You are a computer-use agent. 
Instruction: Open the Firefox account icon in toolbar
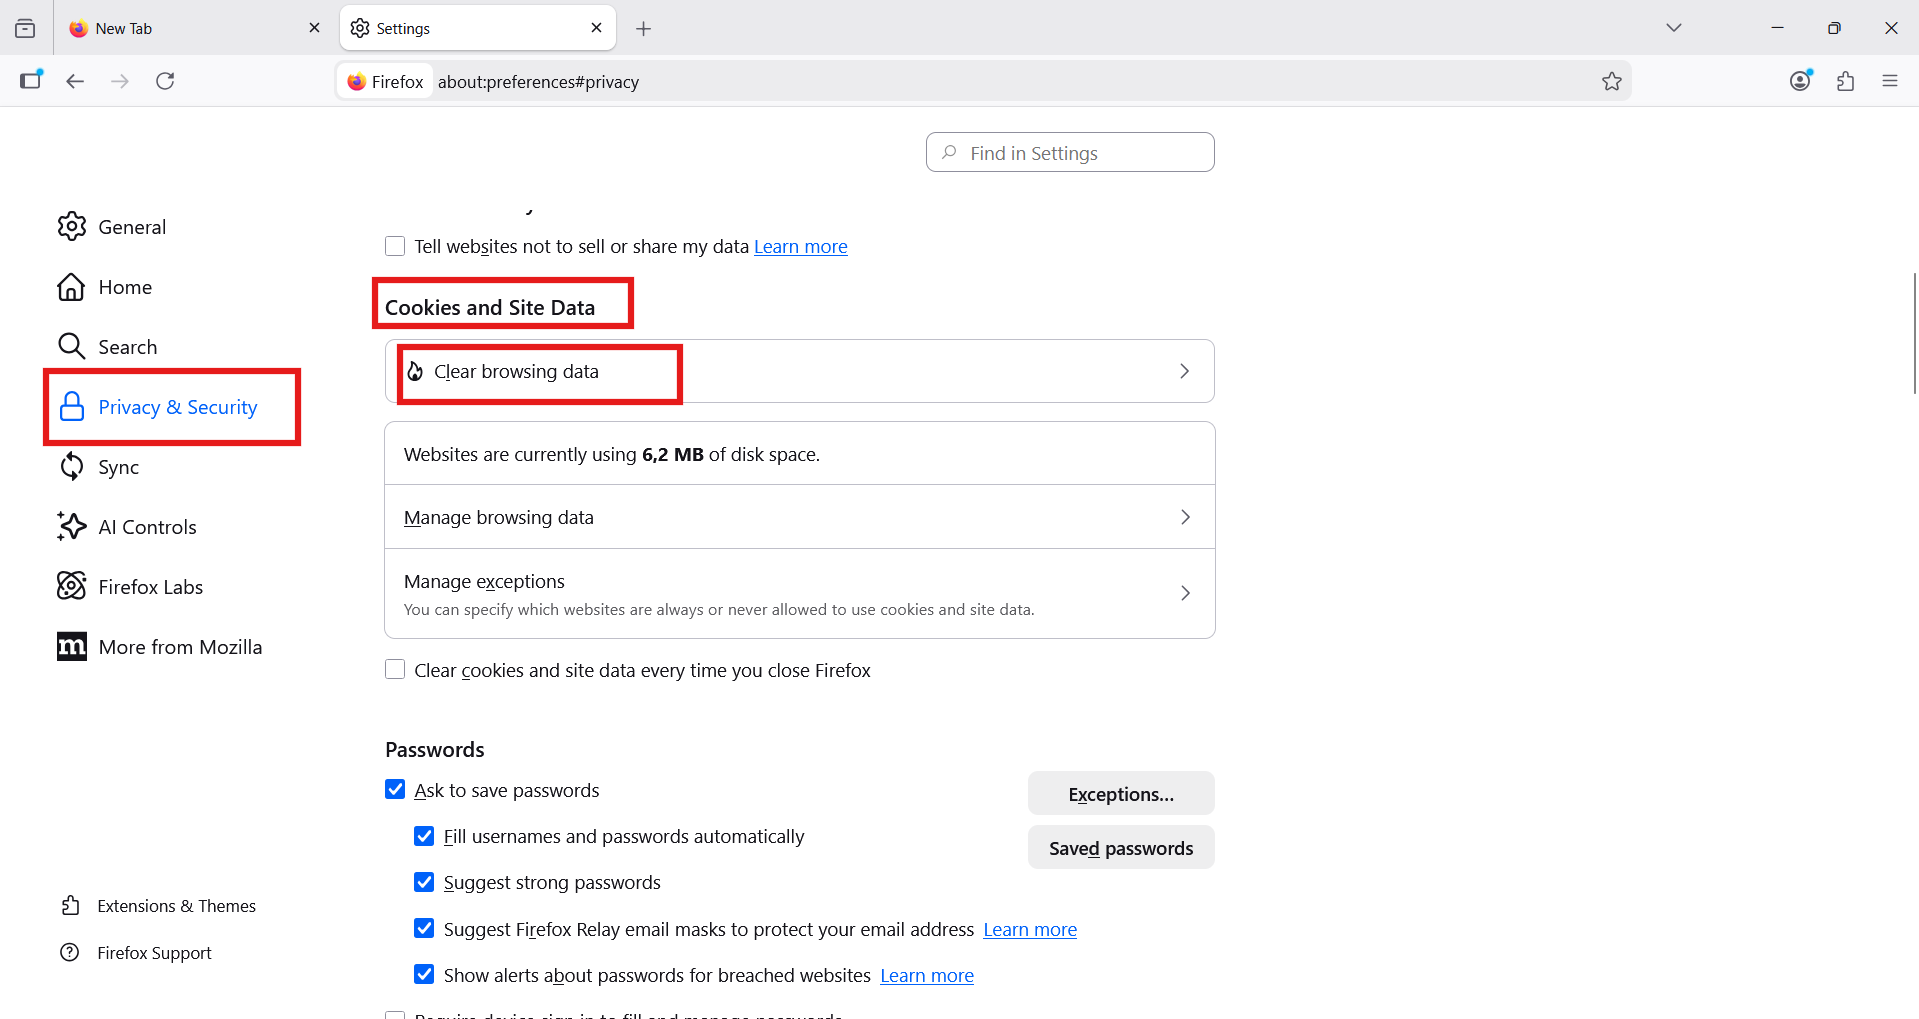click(x=1800, y=81)
